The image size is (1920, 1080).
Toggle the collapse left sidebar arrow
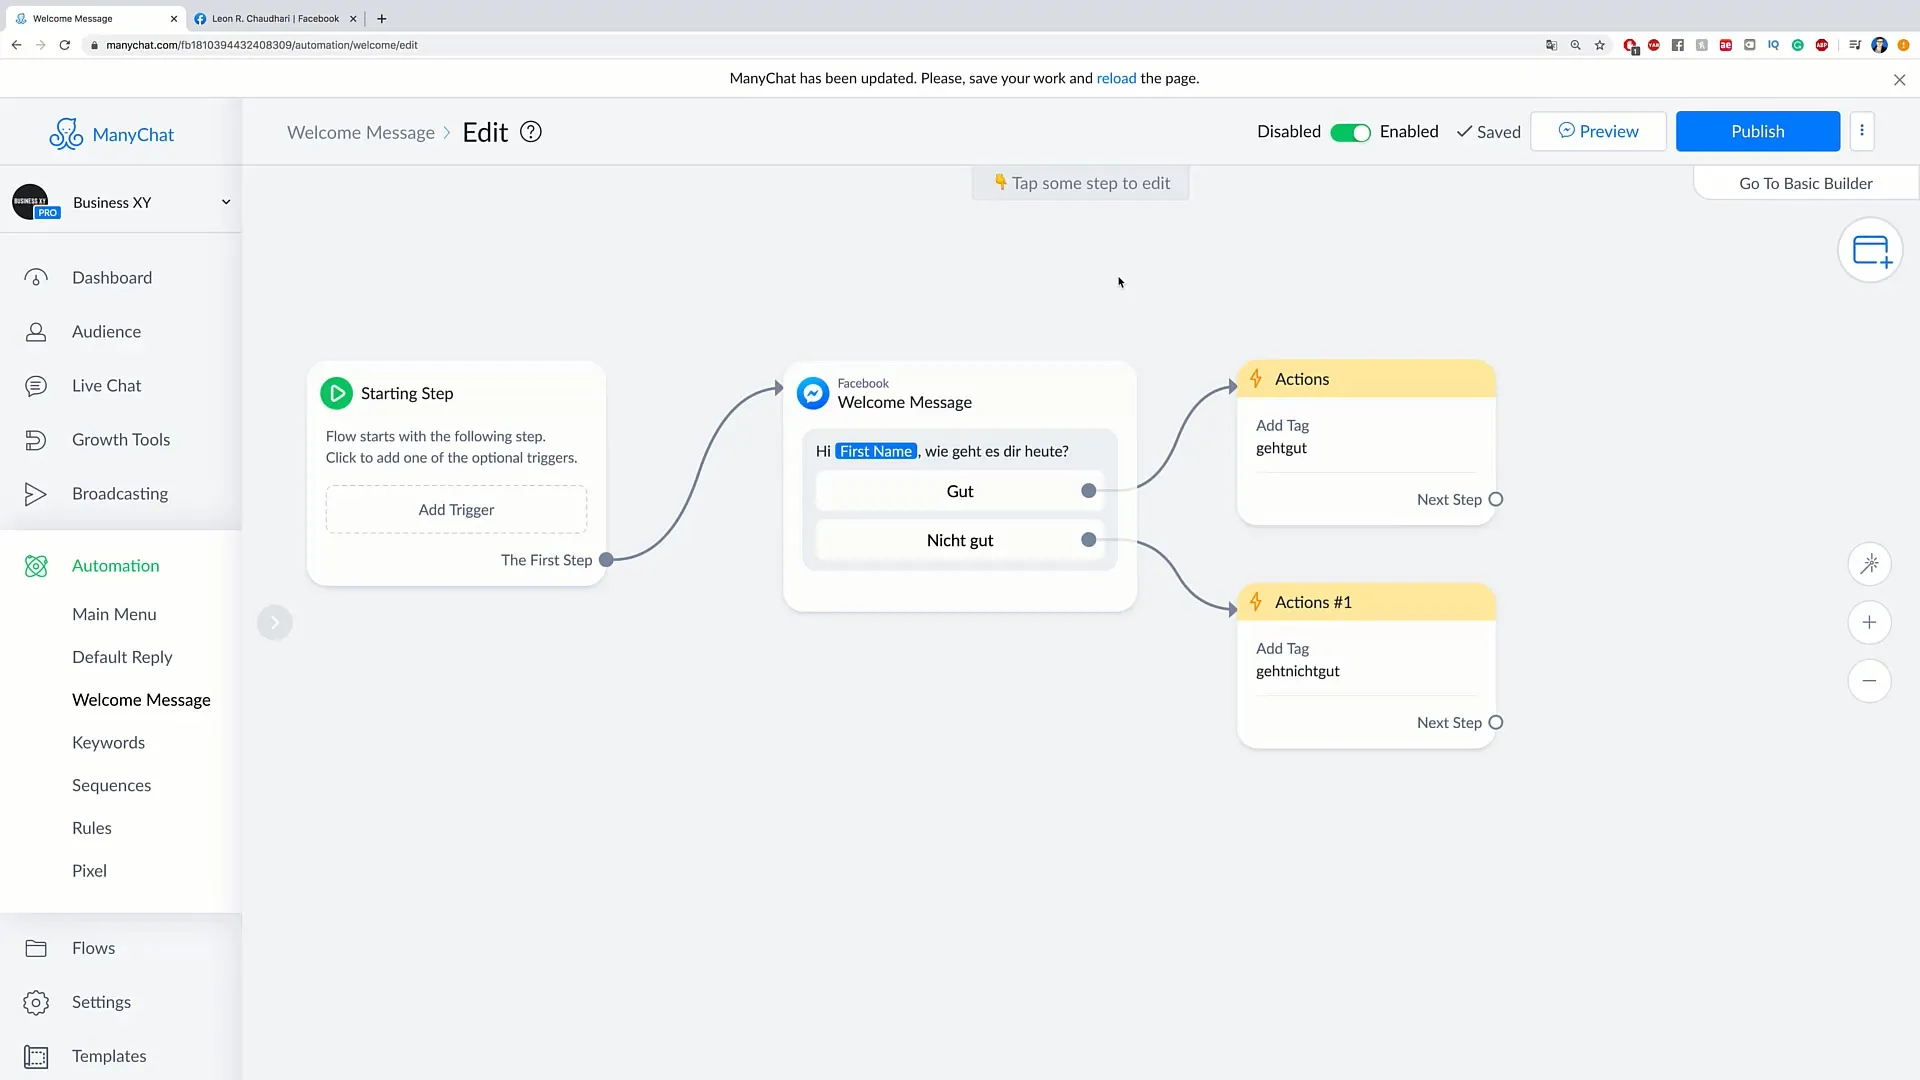click(x=276, y=622)
